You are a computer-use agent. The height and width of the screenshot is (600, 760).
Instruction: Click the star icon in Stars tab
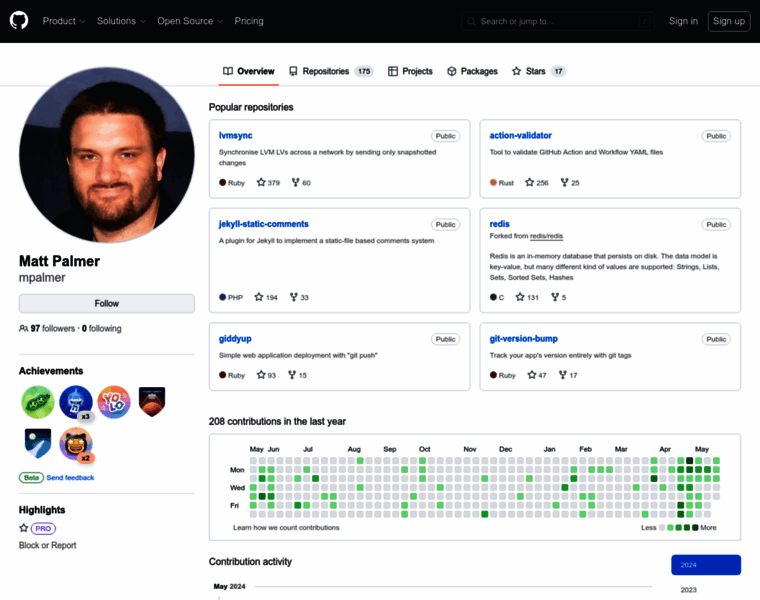517,71
